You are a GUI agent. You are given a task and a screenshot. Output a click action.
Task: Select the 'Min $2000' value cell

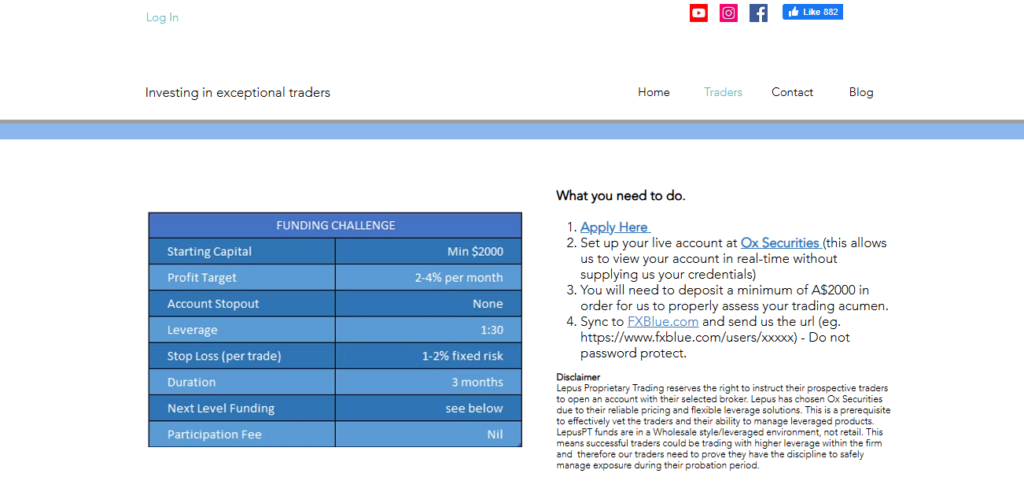428,252
